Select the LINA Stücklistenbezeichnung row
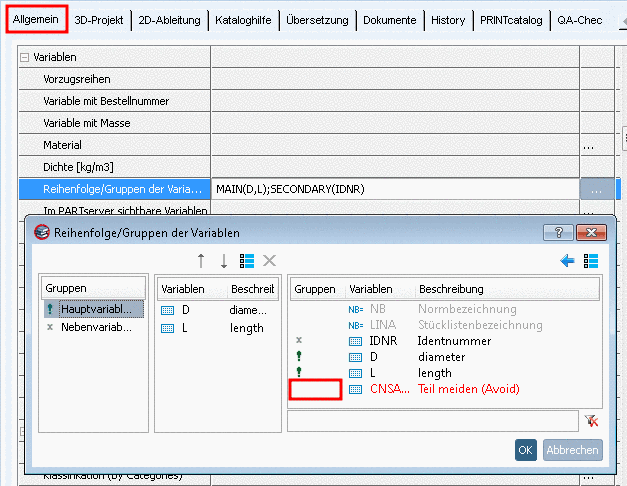 click(445, 325)
